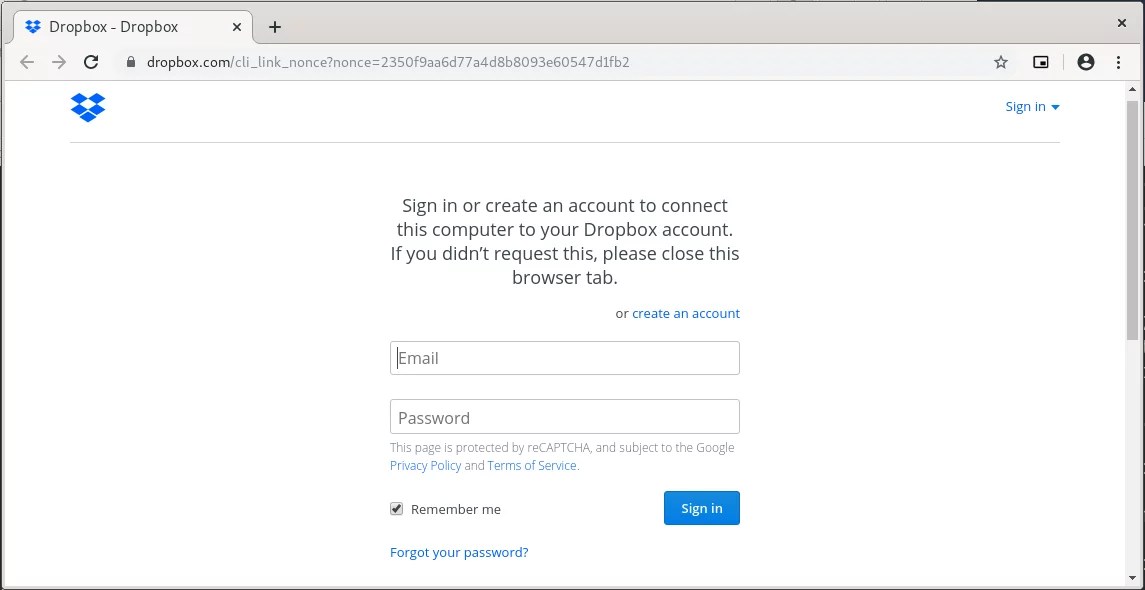This screenshot has height=590, width=1145.
Task: Click Forgot your password link
Action: pos(459,552)
